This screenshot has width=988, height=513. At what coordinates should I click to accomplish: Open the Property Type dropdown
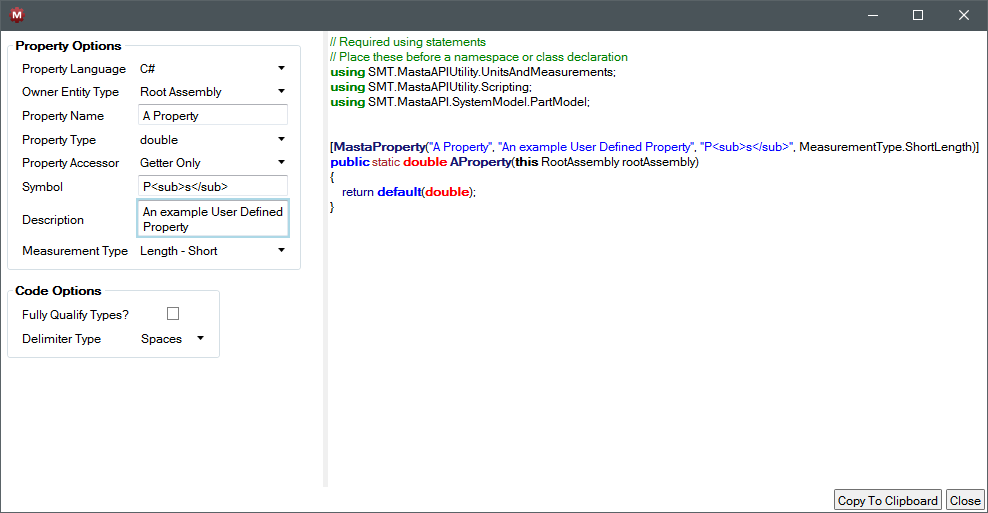[212, 139]
